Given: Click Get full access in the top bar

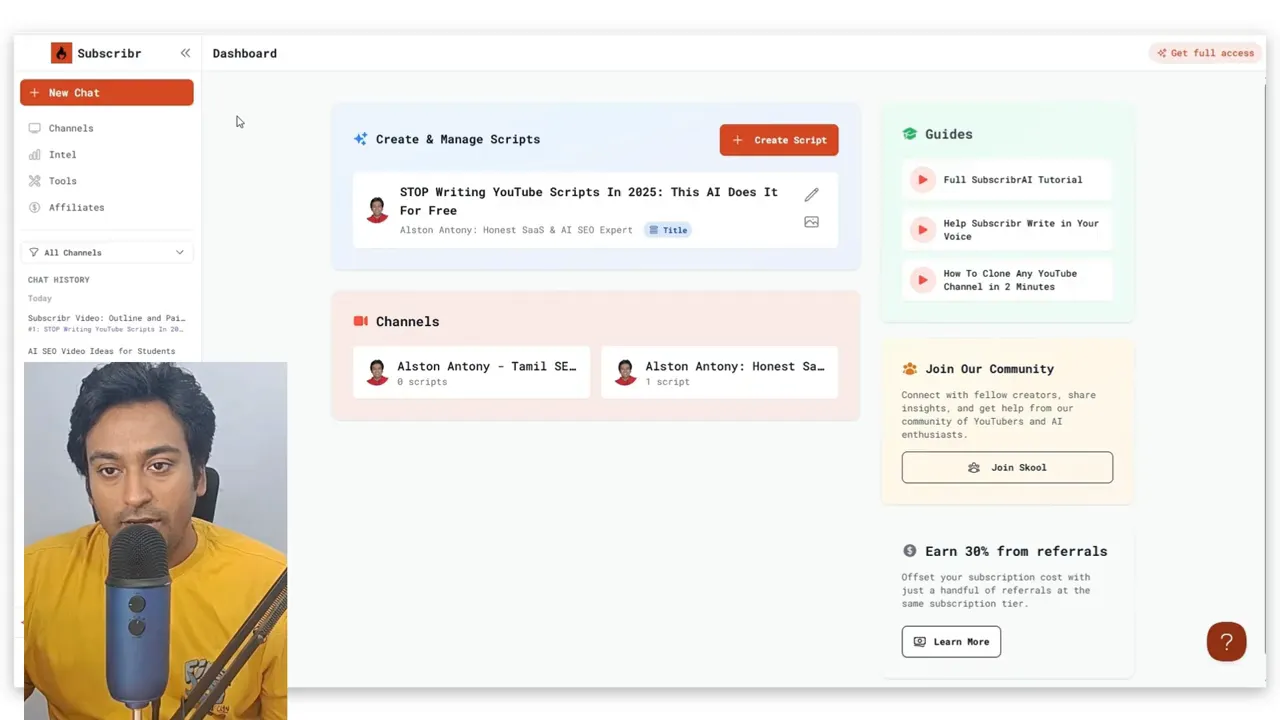Looking at the screenshot, I should (1205, 53).
